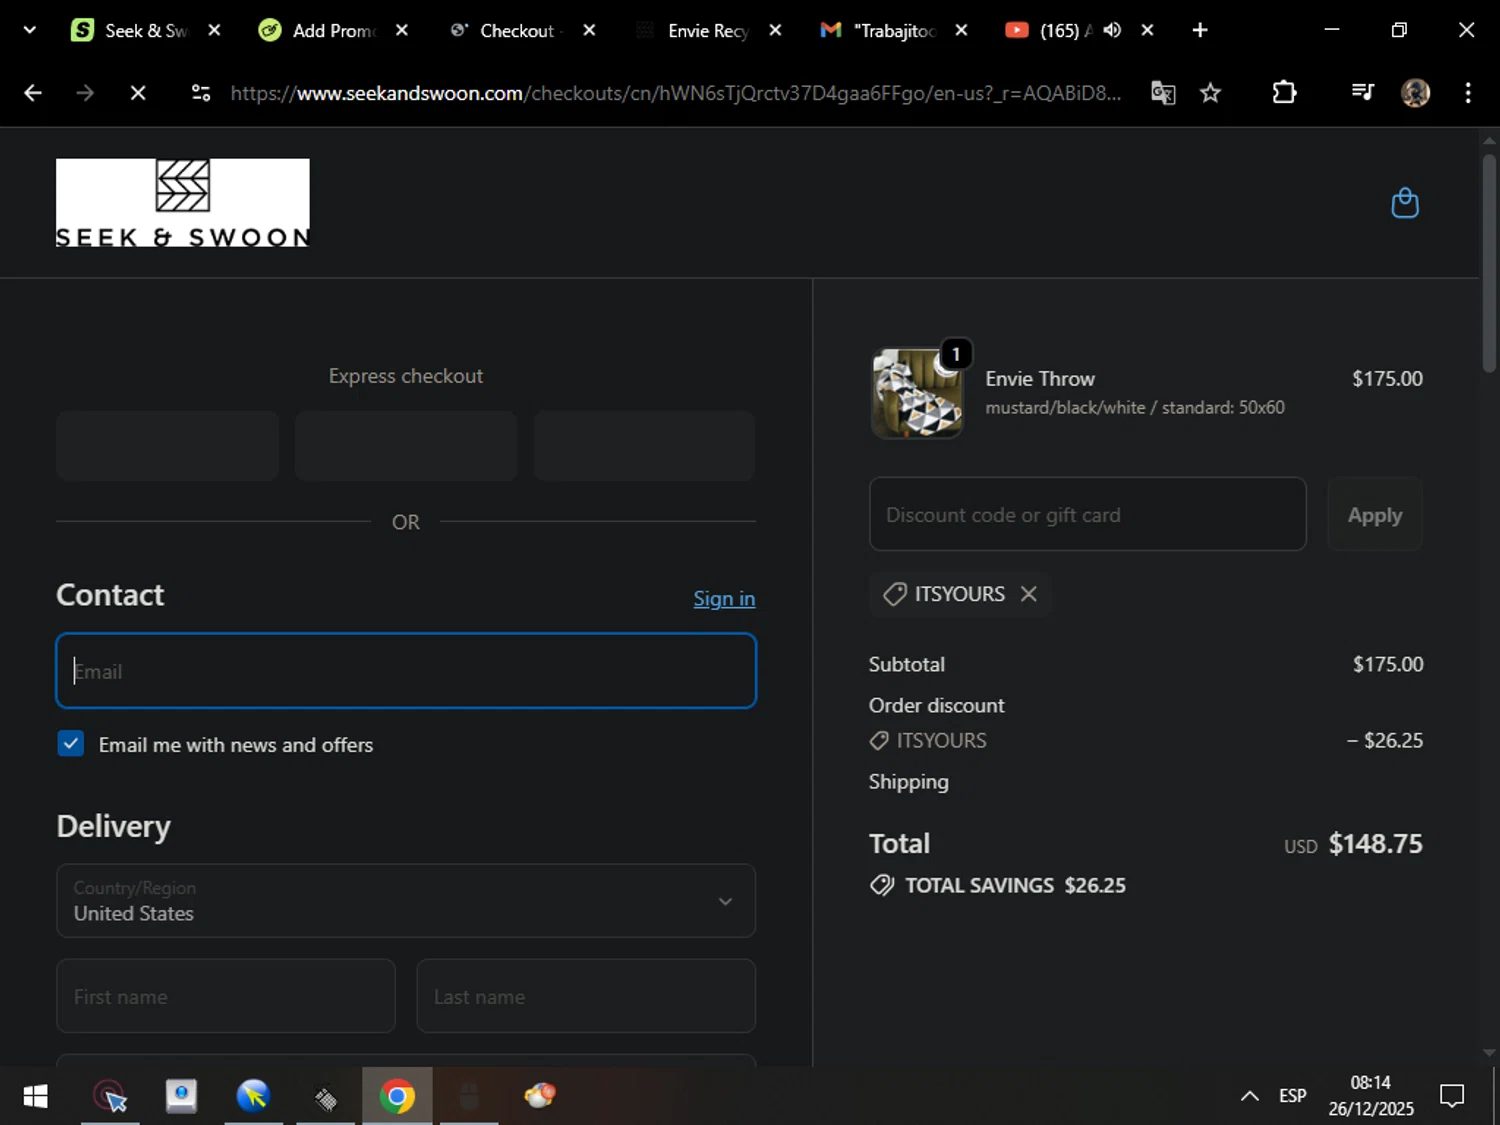Viewport: 1500px width, 1125px height.
Task: Click the Total $148.75 amount
Action: click(x=1375, y=844)
